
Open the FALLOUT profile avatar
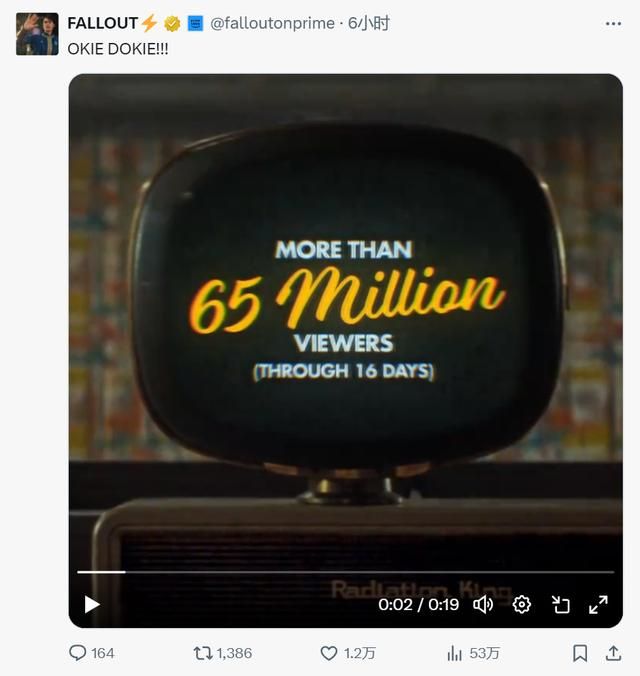[37, 34]
